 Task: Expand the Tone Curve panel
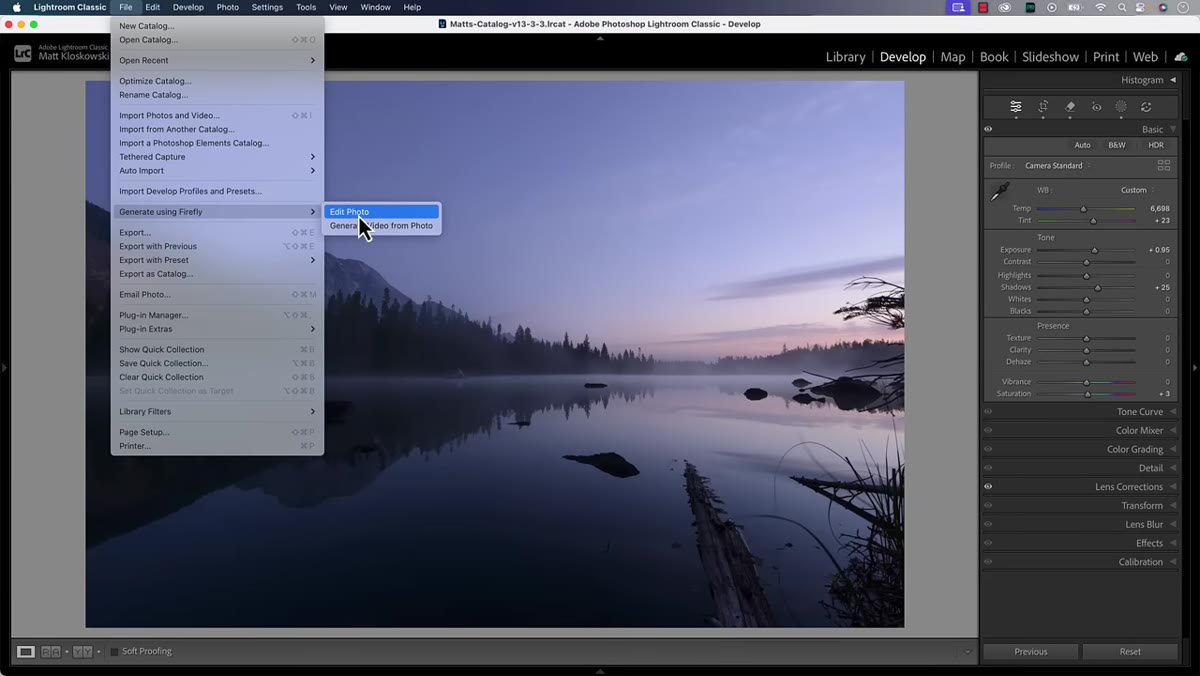1173,412
